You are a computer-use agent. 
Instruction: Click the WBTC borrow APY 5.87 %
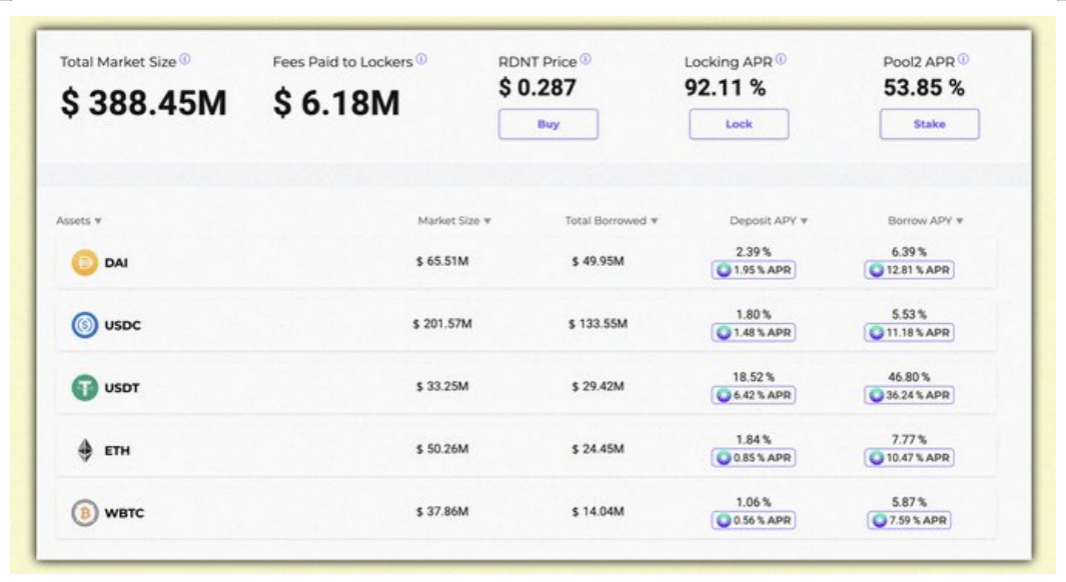909,502
